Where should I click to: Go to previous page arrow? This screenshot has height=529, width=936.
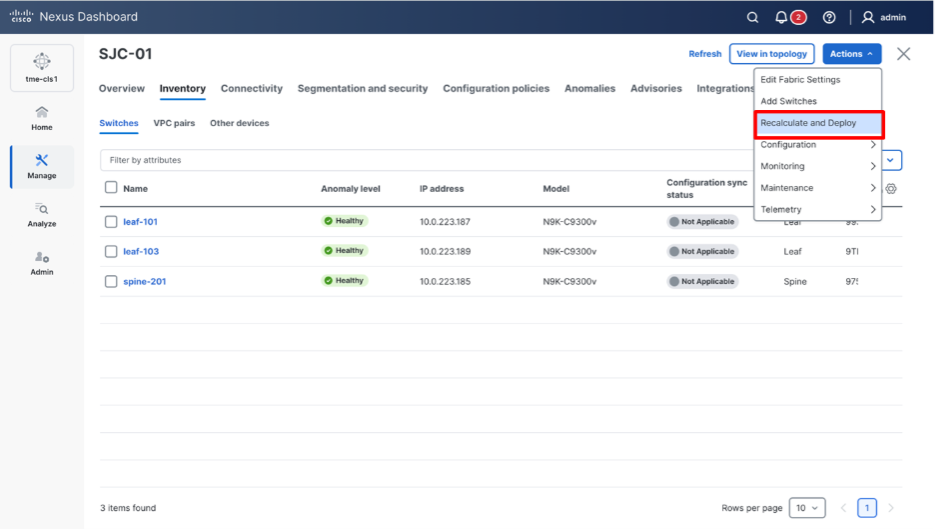tap(843, 508)
